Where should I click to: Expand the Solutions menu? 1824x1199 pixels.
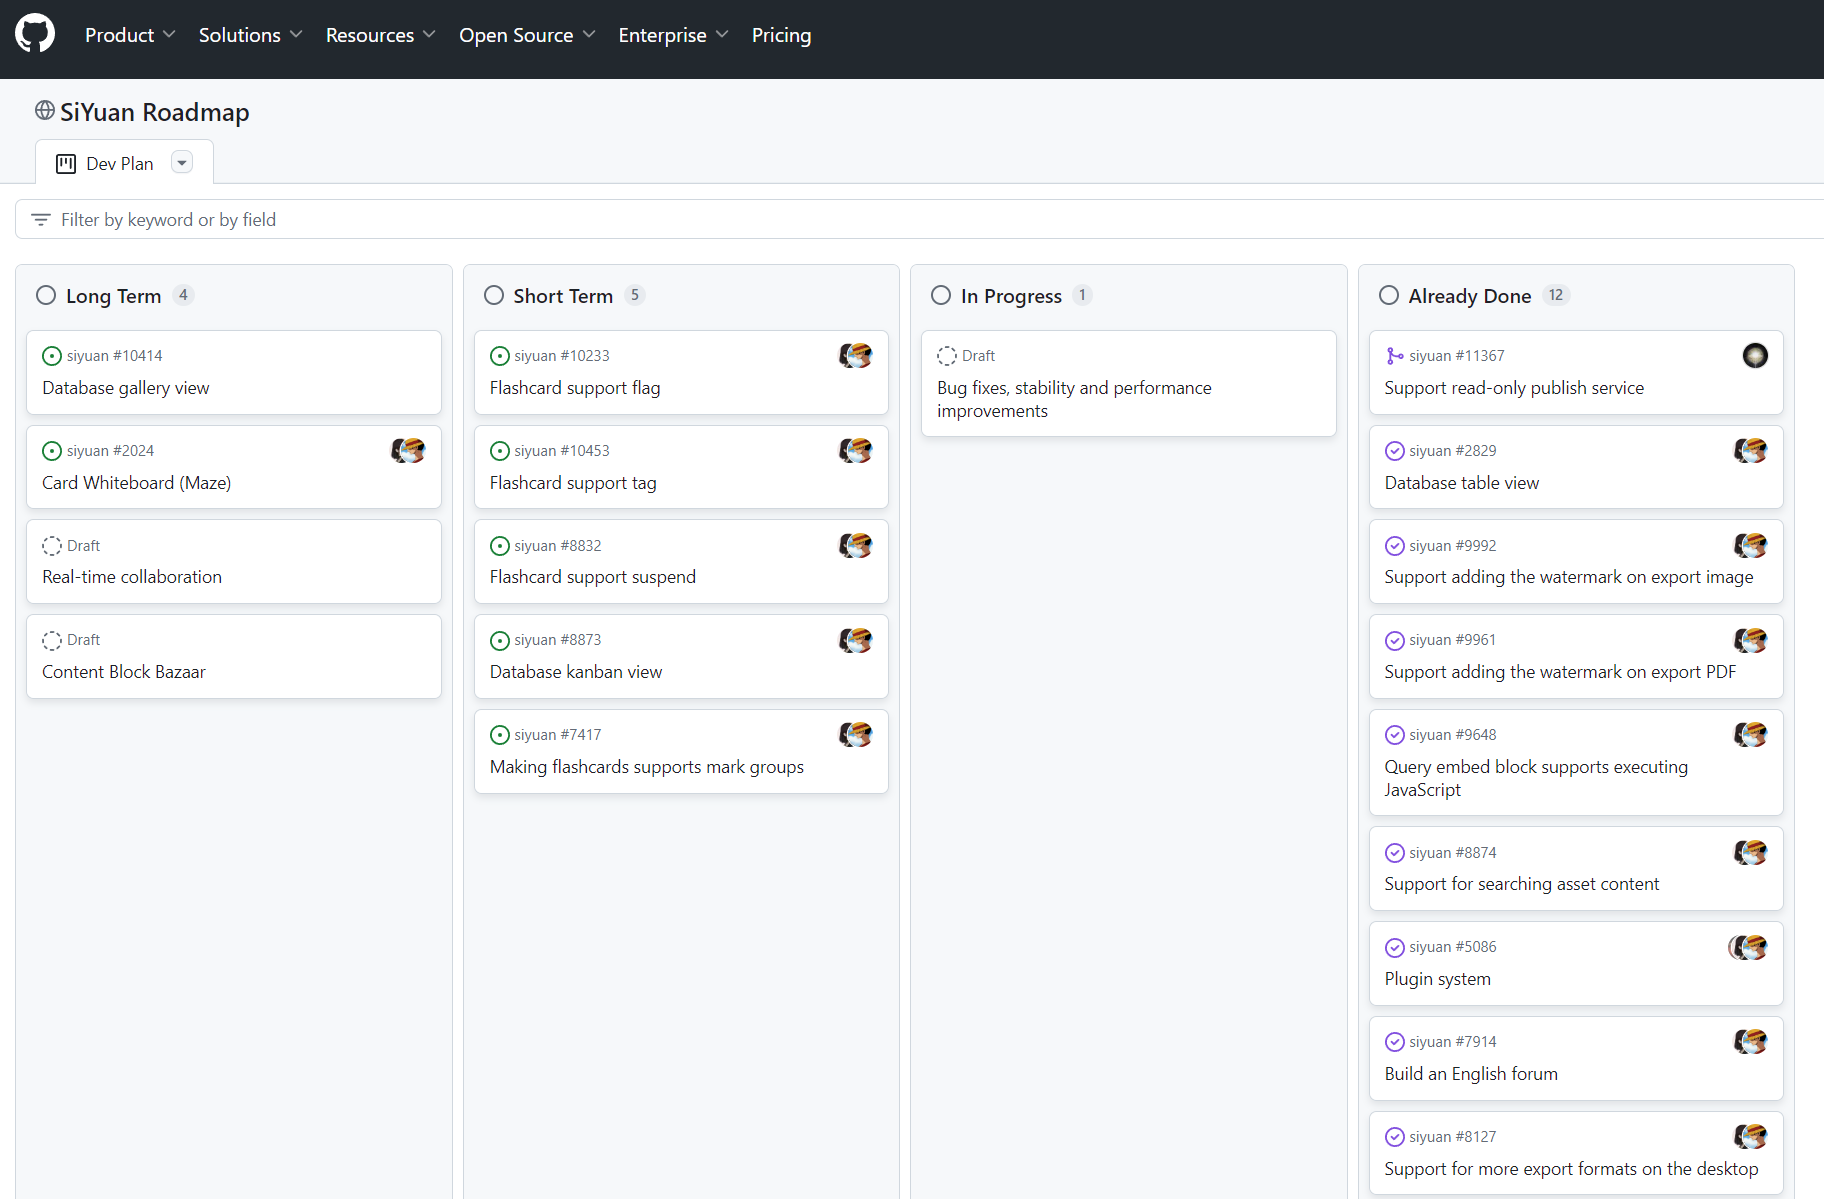(x=251, y=35)
